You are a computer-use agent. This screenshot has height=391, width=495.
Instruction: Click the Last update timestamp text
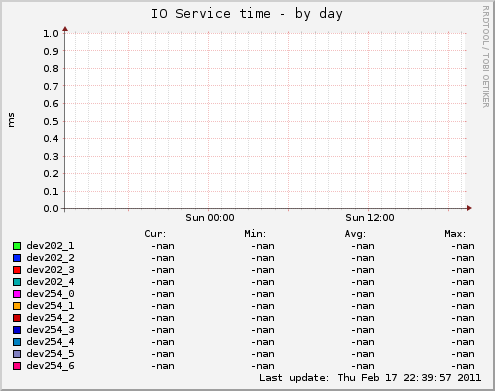(x=370, y=378)
